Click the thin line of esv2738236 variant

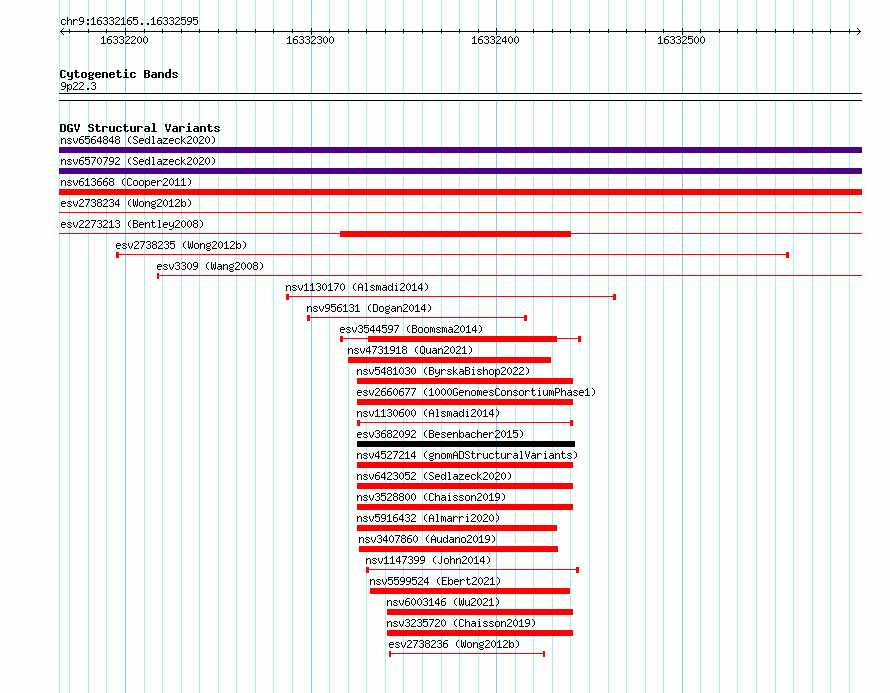click(467, 654)
